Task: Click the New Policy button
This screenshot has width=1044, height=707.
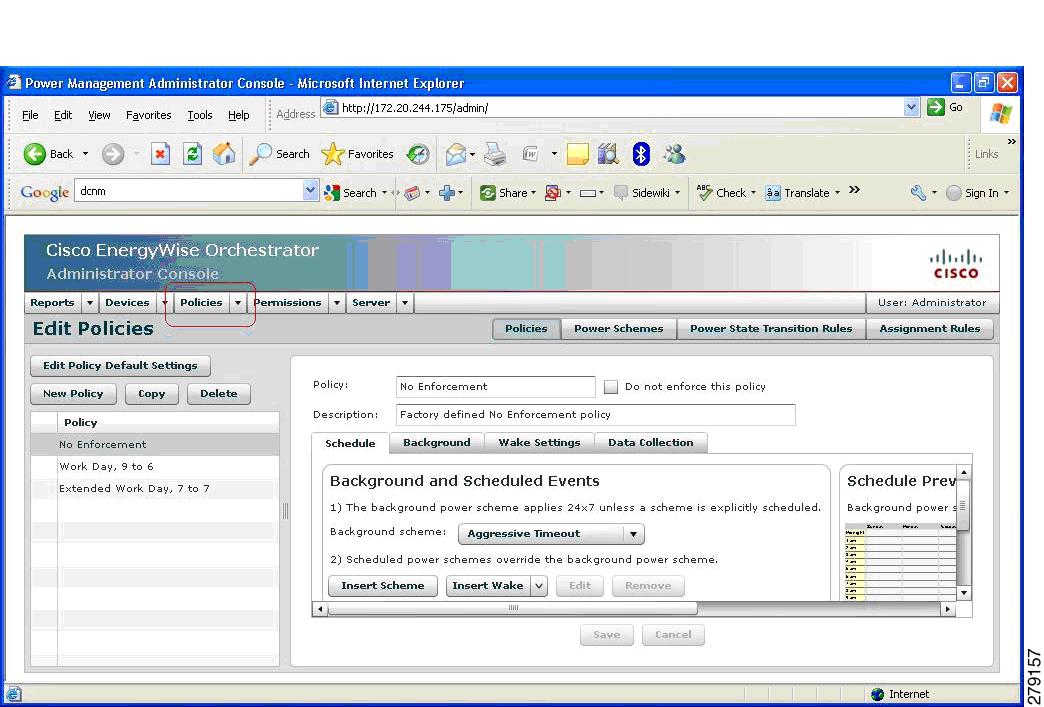Action: 73,394
